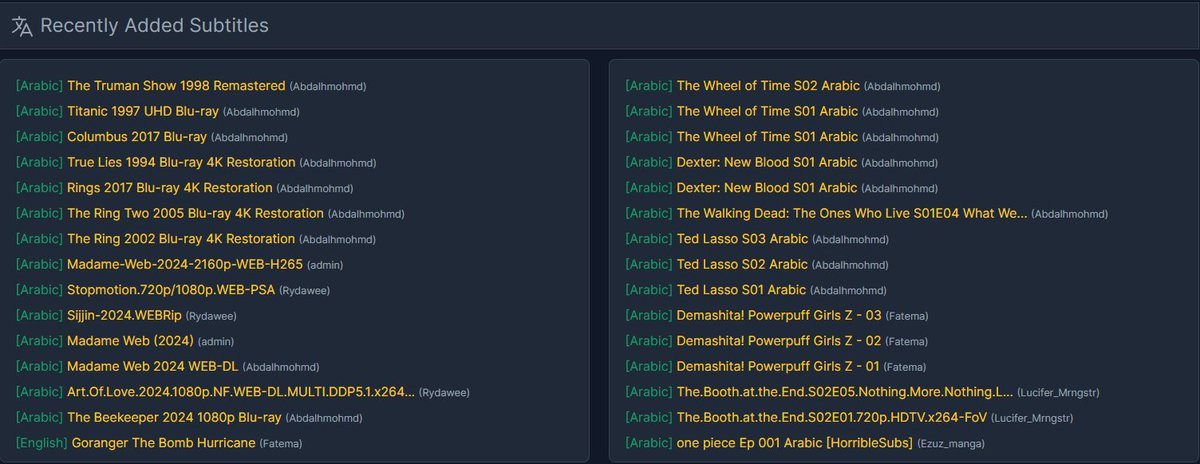Open True Lies 1994 Blu-ray 4K Restoration

pos(181,162)
